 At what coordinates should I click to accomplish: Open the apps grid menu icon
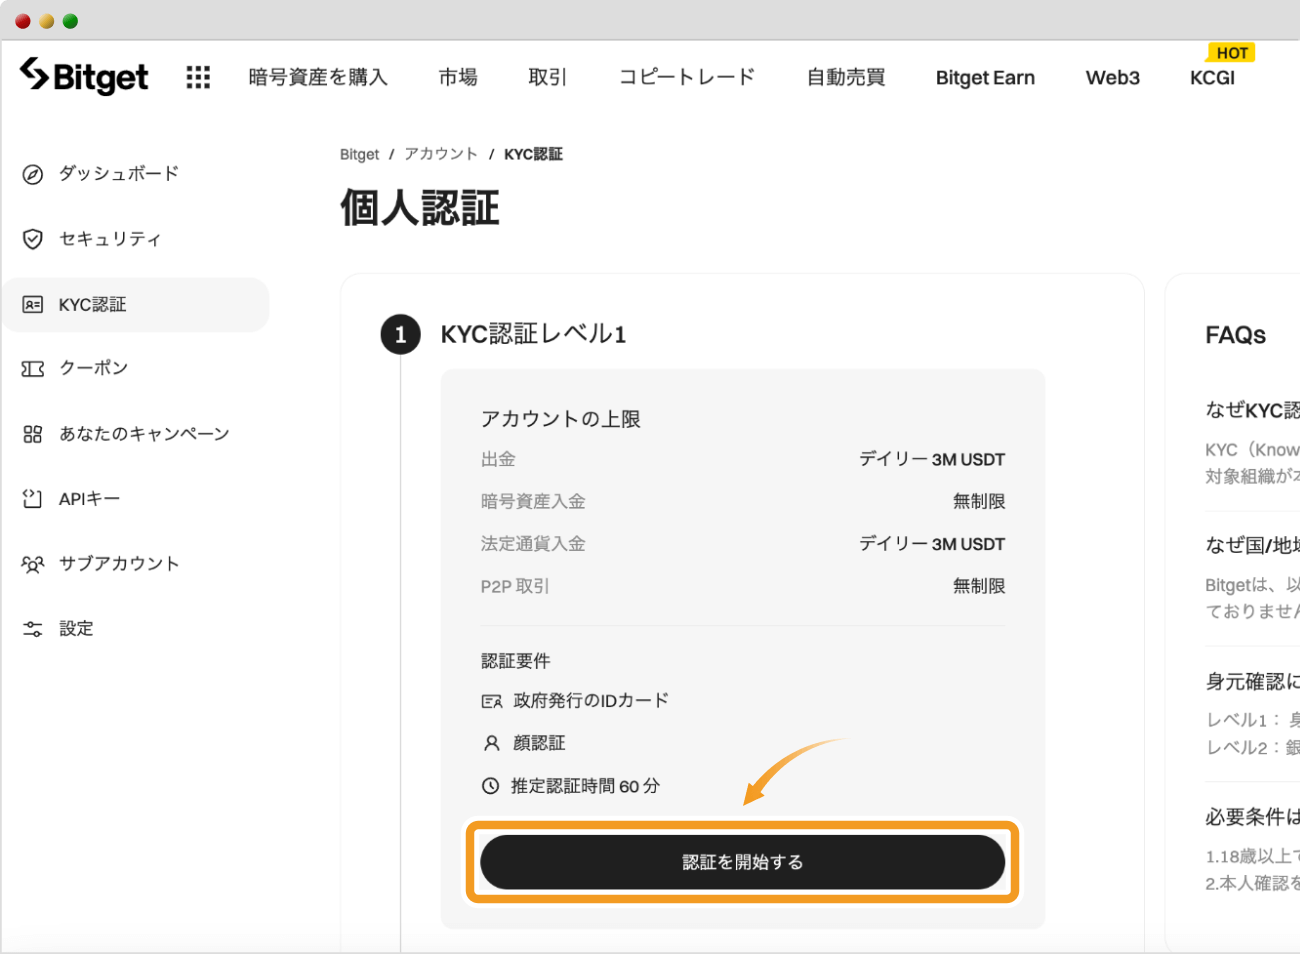(x=198, y=77)
